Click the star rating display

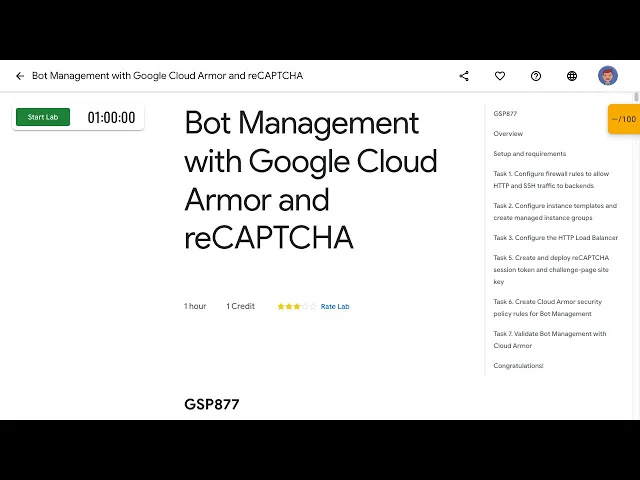click(297, 307)
